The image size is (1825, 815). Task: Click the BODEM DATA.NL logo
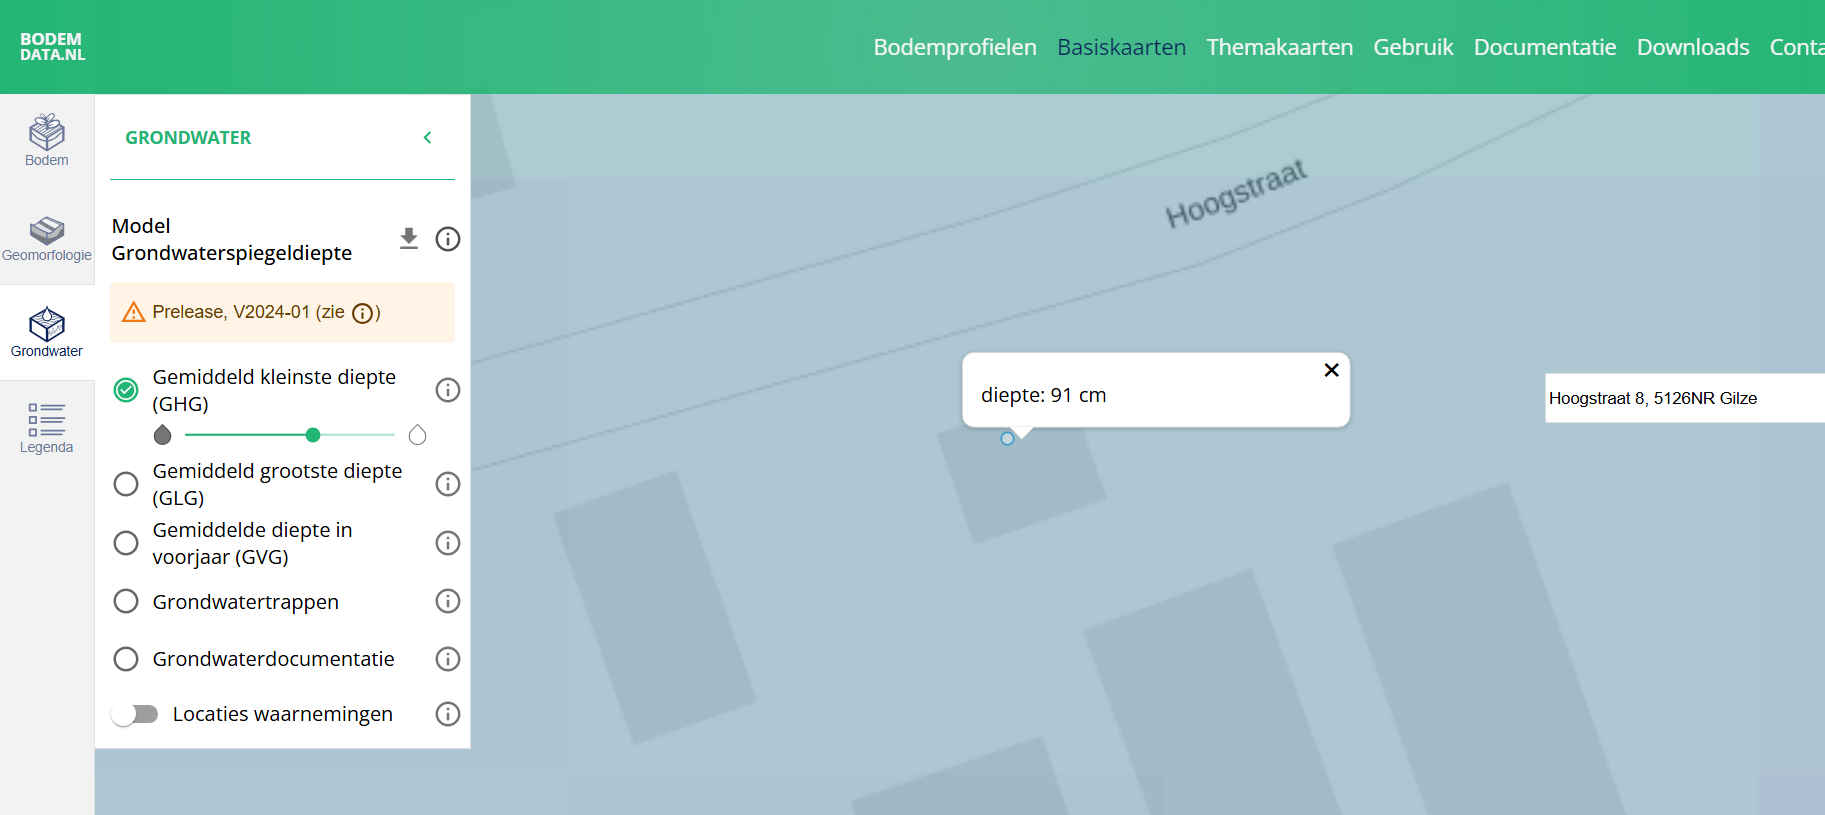click(52, 47)
